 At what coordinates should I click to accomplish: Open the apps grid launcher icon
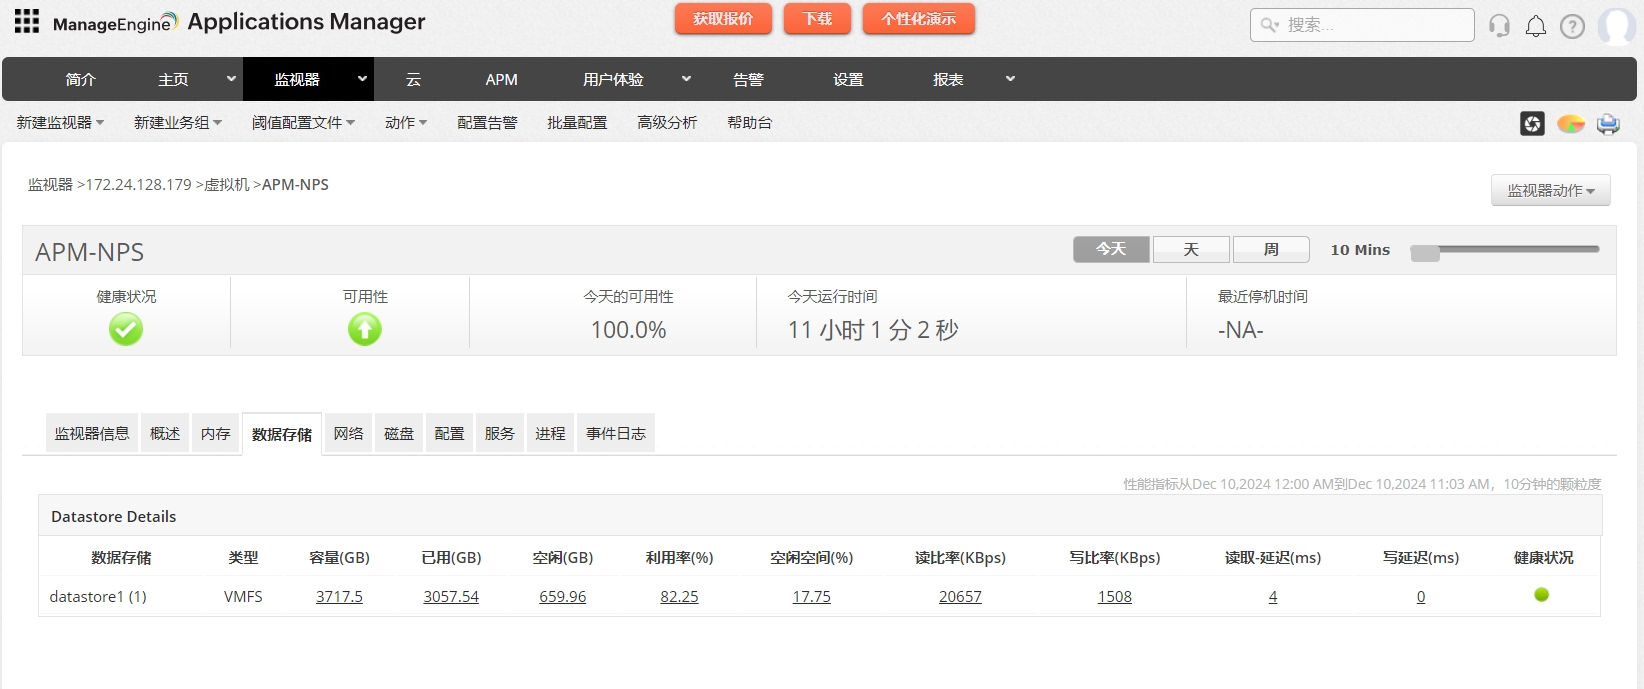tap(27, 21)
